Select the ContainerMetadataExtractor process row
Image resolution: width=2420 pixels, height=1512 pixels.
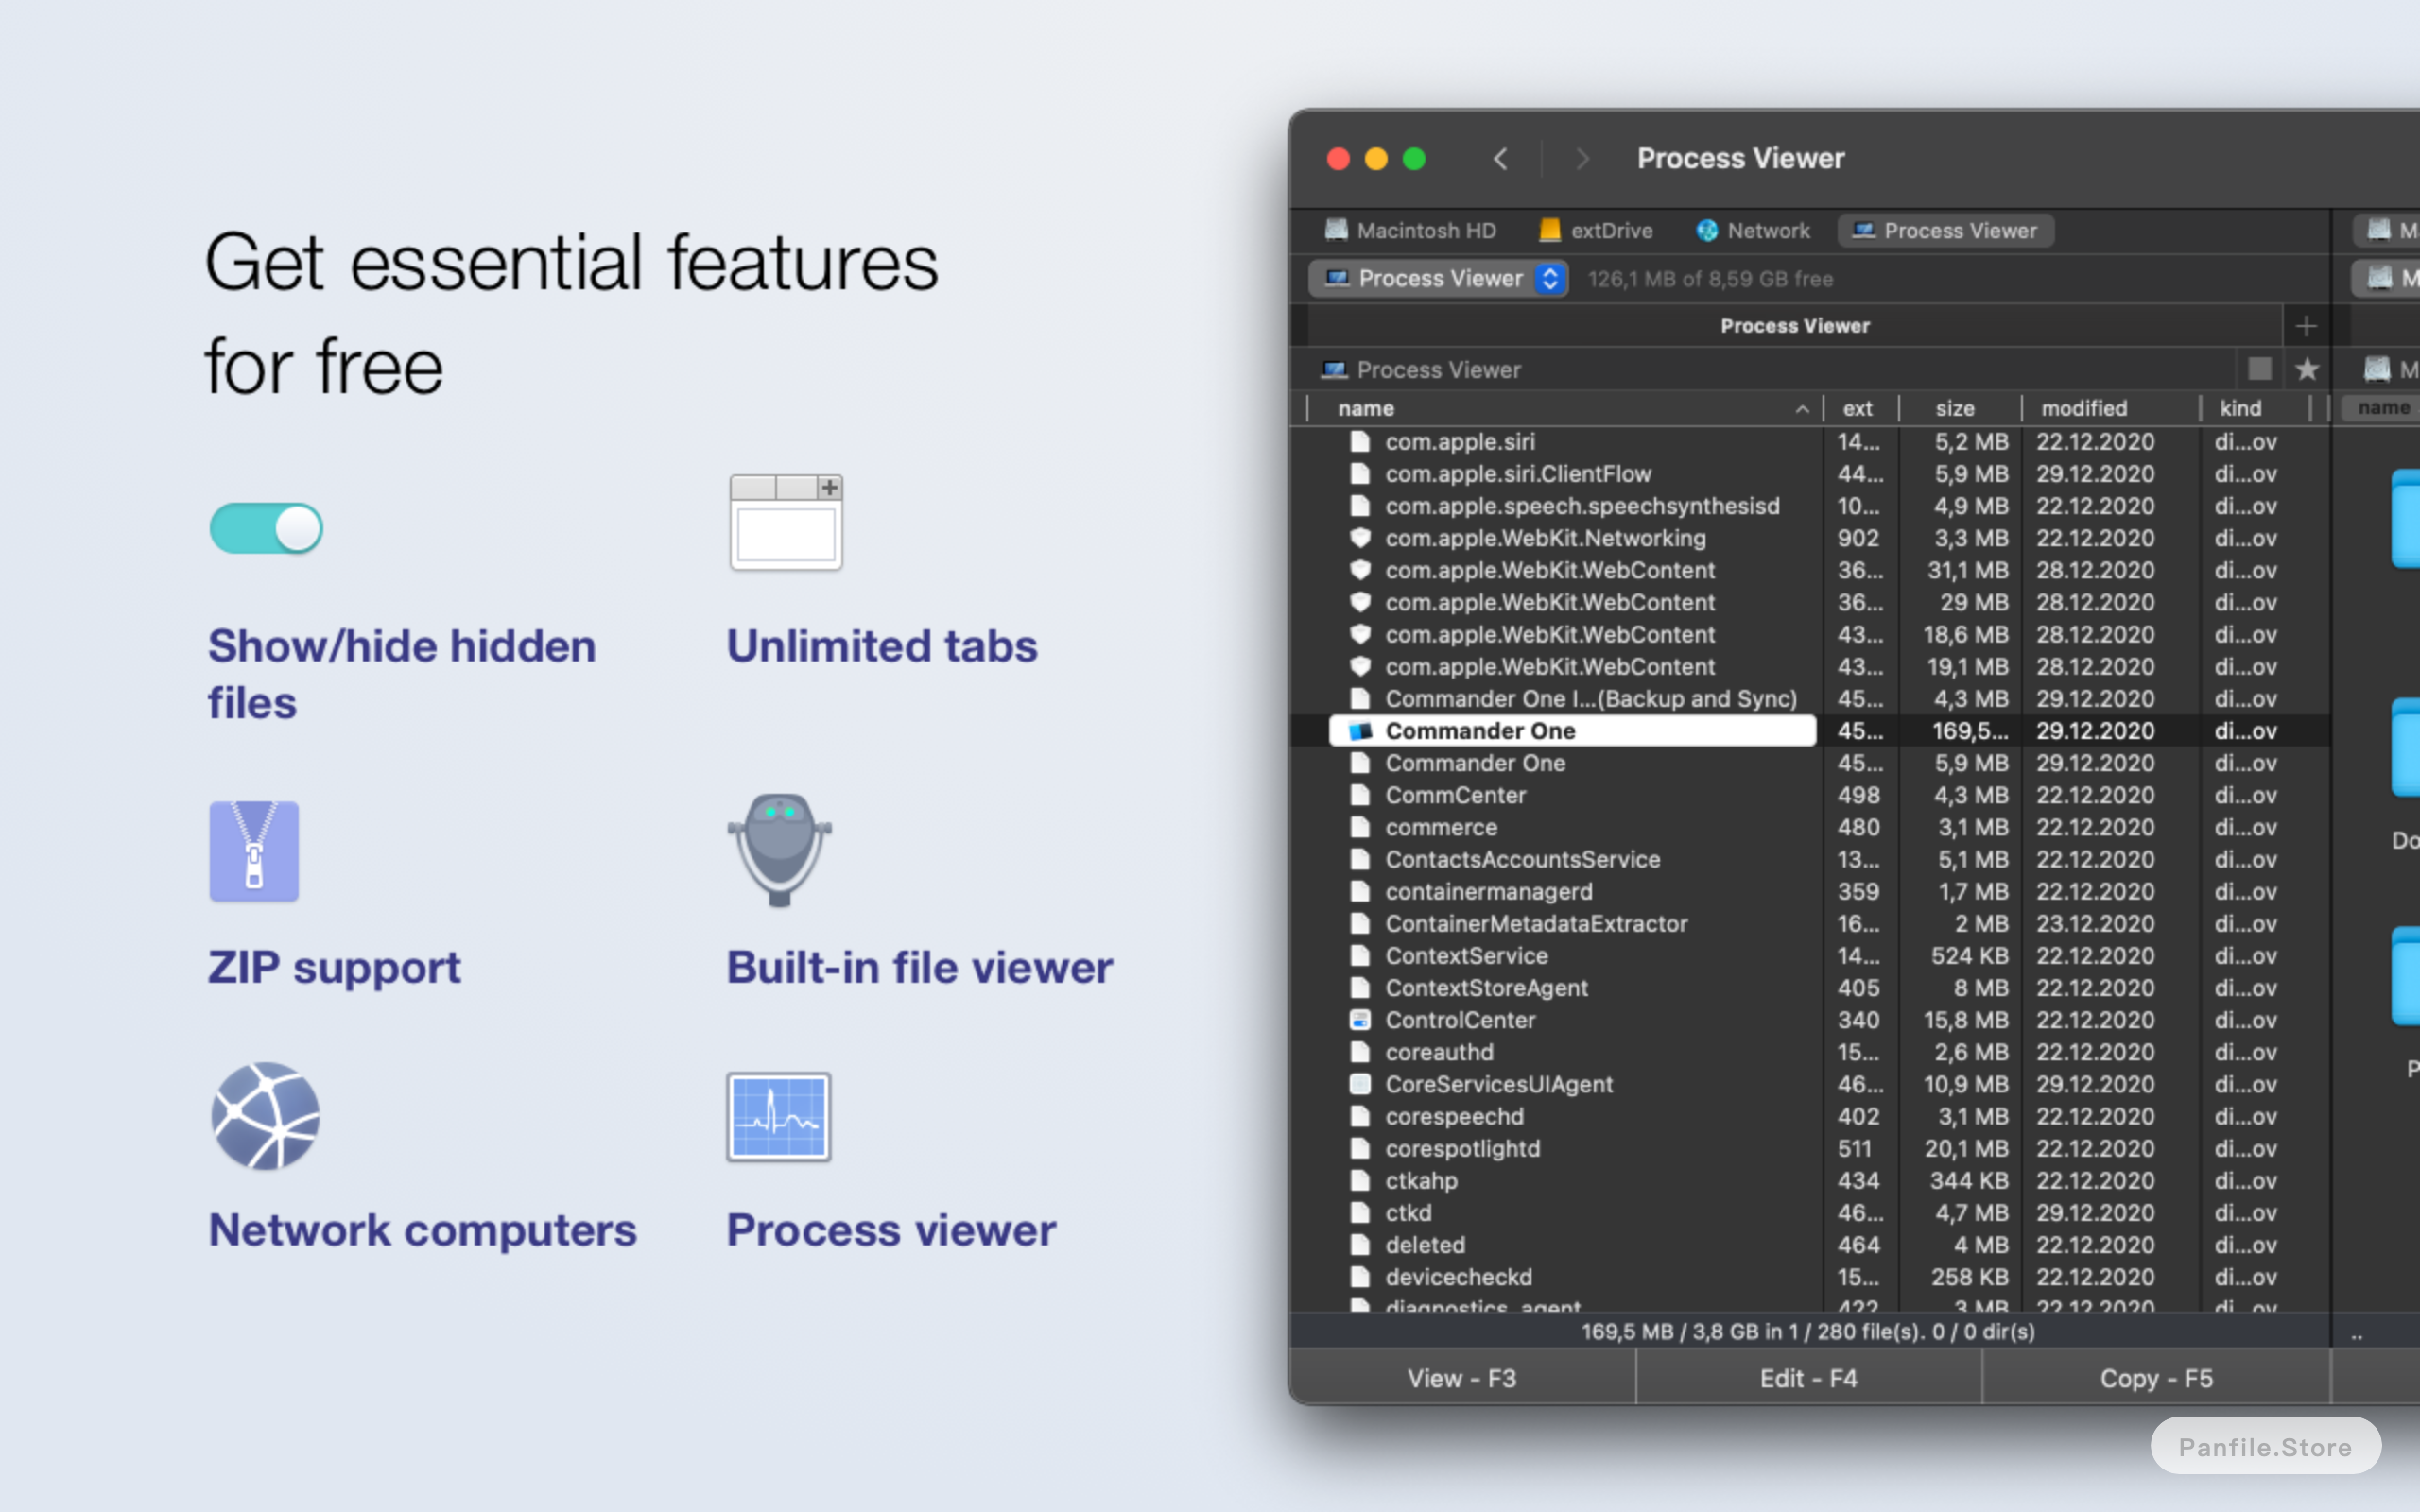coord(1810,924)
